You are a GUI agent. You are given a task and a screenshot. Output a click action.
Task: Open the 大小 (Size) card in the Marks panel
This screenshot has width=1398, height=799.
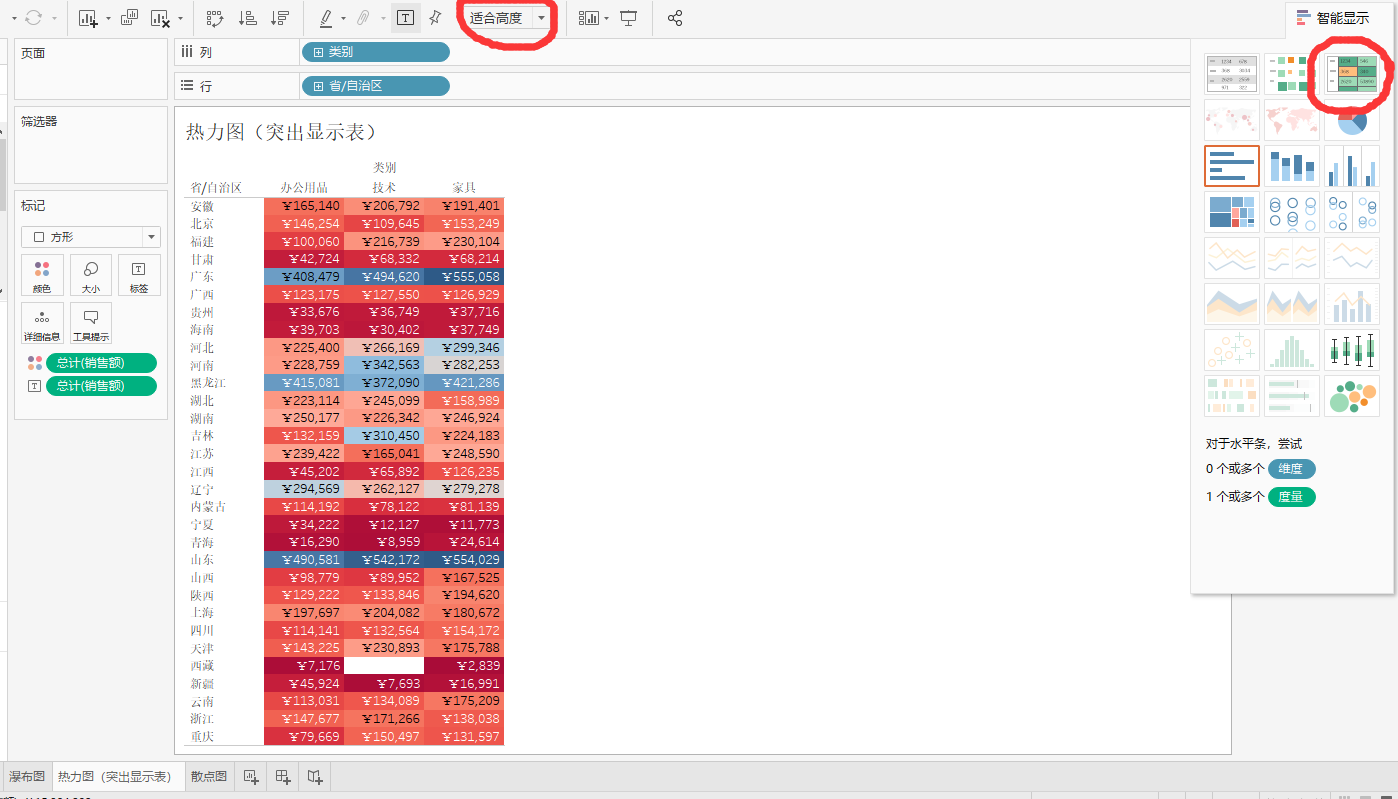pos(90,274)
